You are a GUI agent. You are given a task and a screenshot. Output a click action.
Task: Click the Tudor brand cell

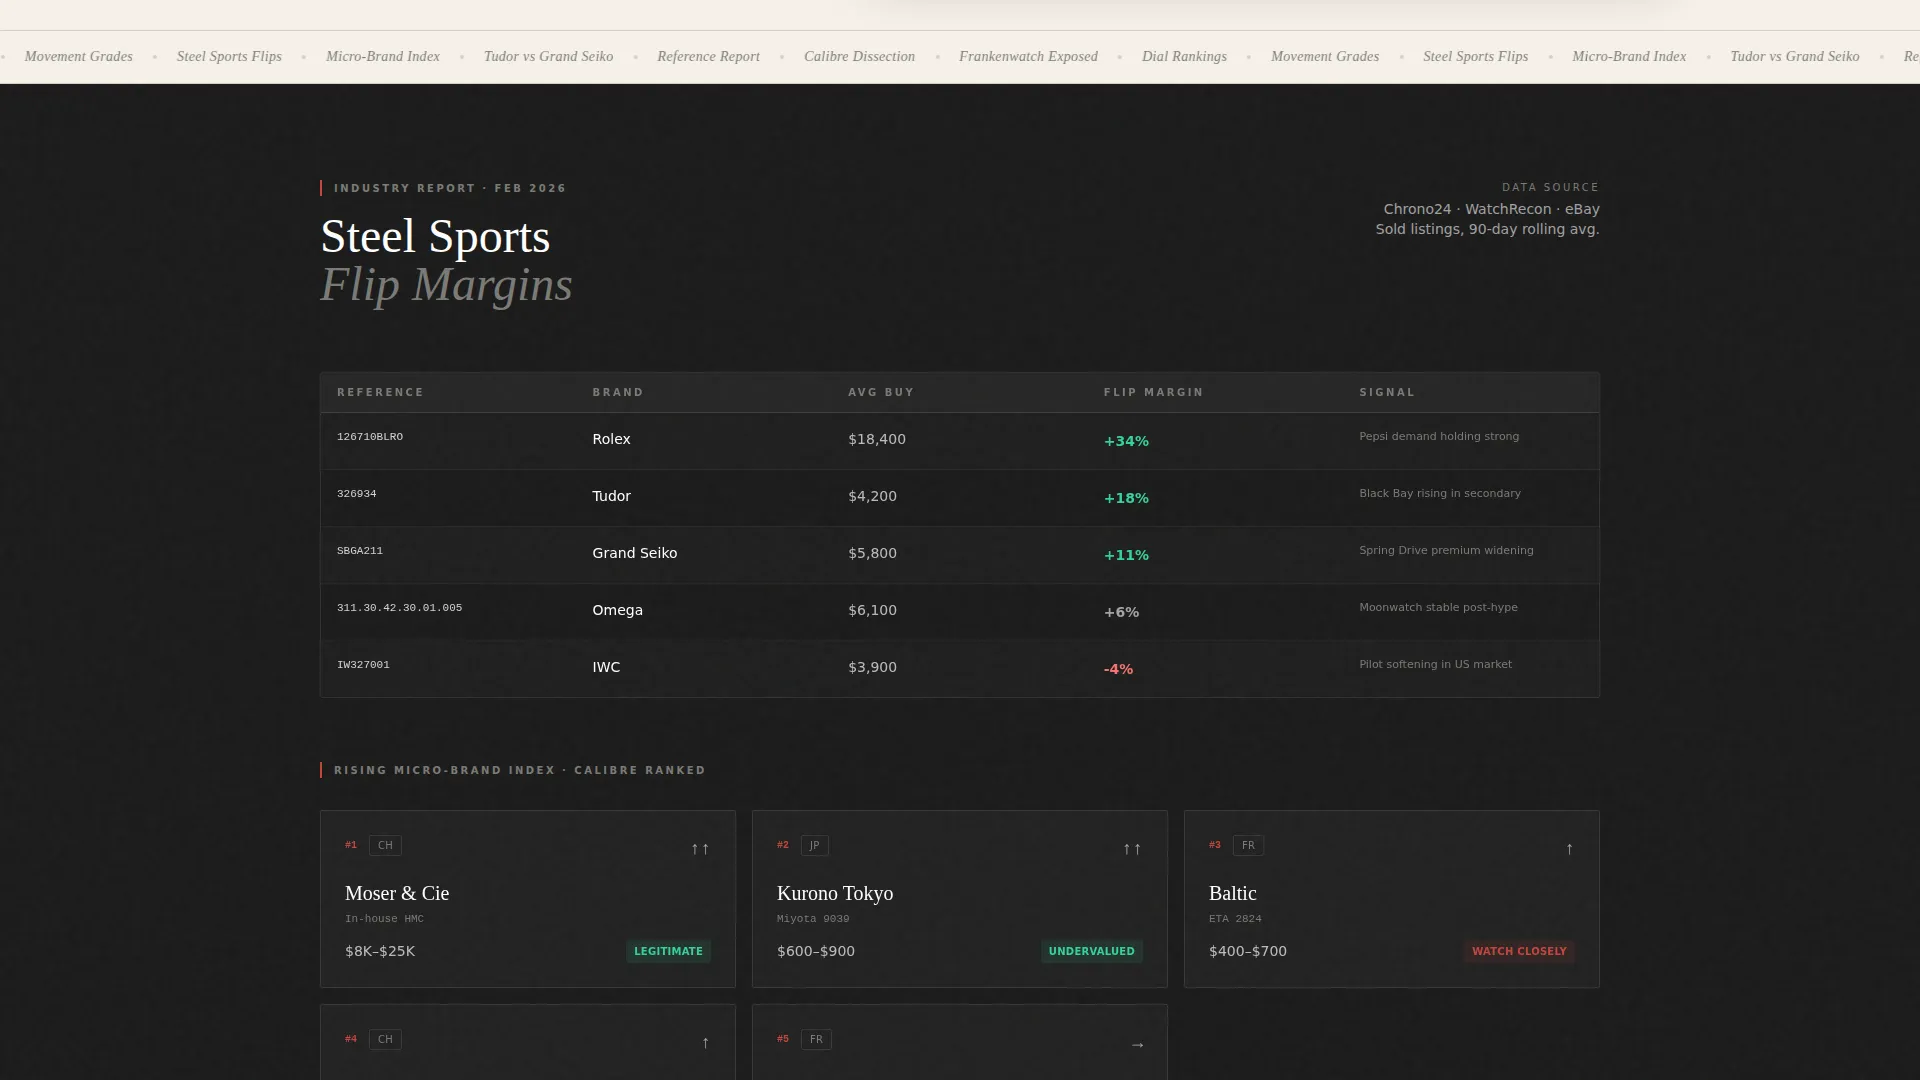point(611,496)
